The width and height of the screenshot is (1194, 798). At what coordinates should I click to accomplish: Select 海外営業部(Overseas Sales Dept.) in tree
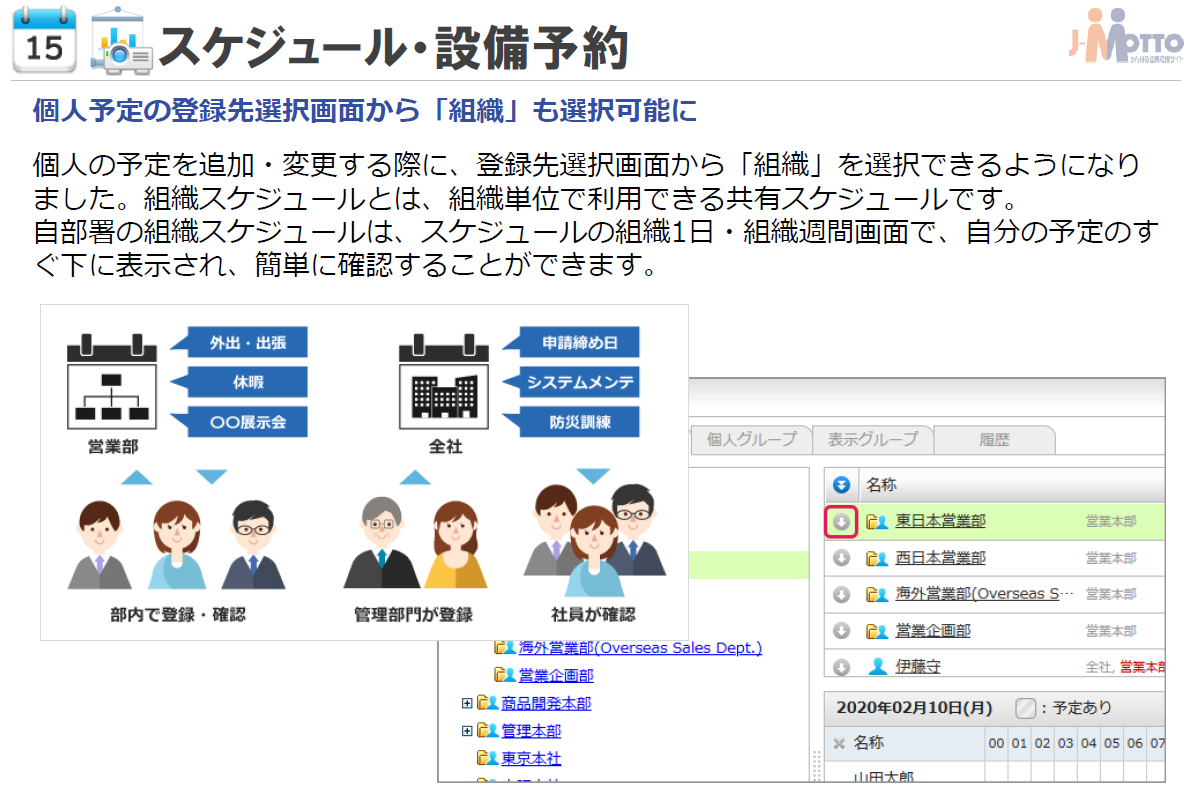639,648
